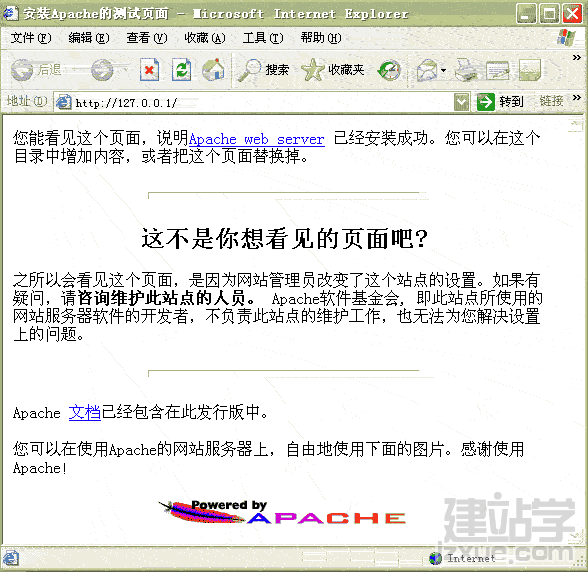The width and height of the screenshot is (588, 572).
Task: Expand the Links bar chevron
Action: [x=577, y=98]
